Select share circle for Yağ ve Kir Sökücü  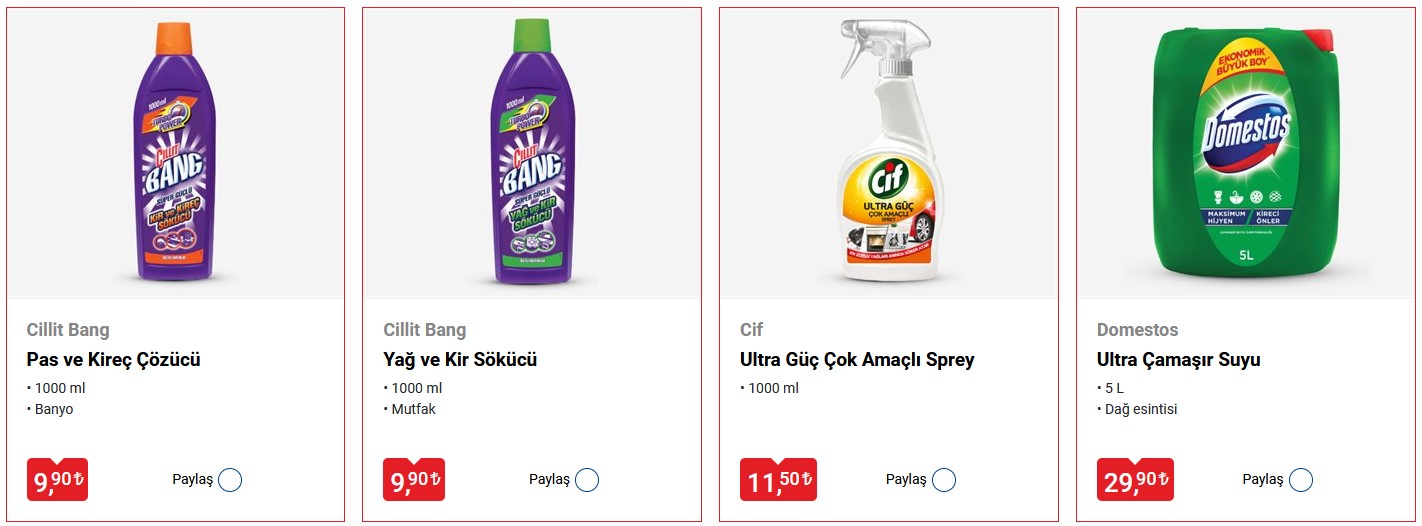tap(587, 480)
